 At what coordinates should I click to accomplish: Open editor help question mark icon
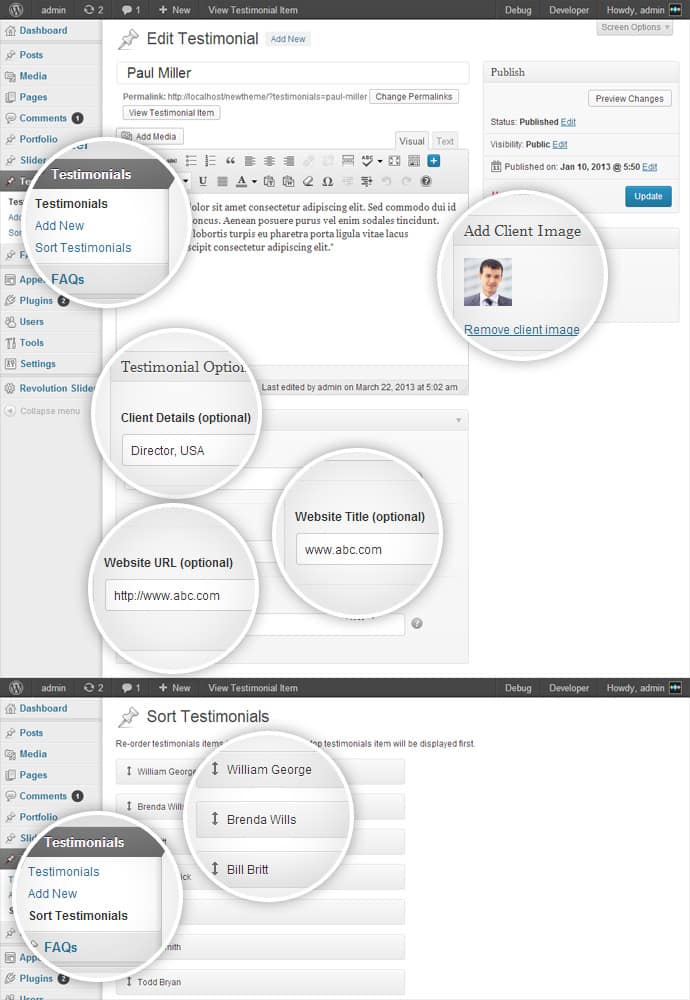[x=426, y=181]
